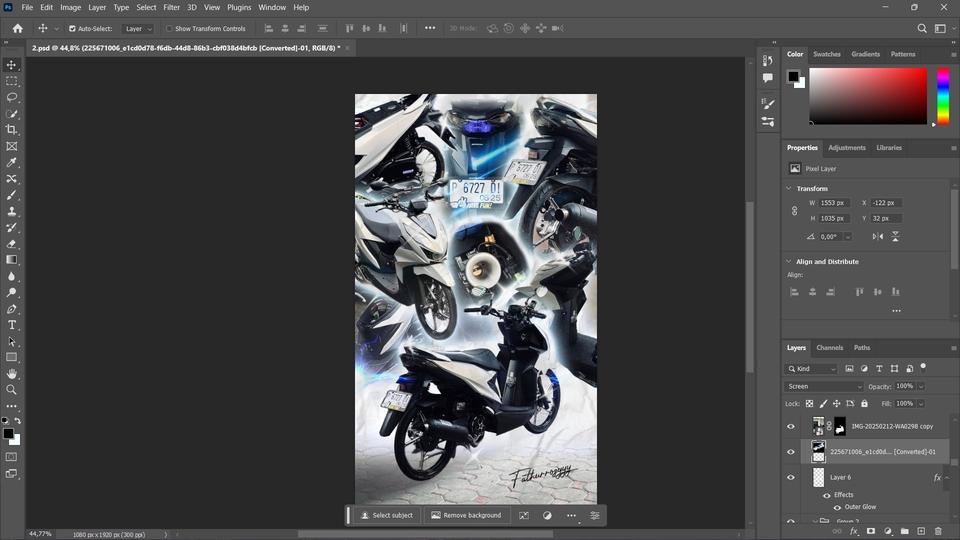Enable the Auto-Select checkbox
Screen dimensions: 960x540
[72, 29]
